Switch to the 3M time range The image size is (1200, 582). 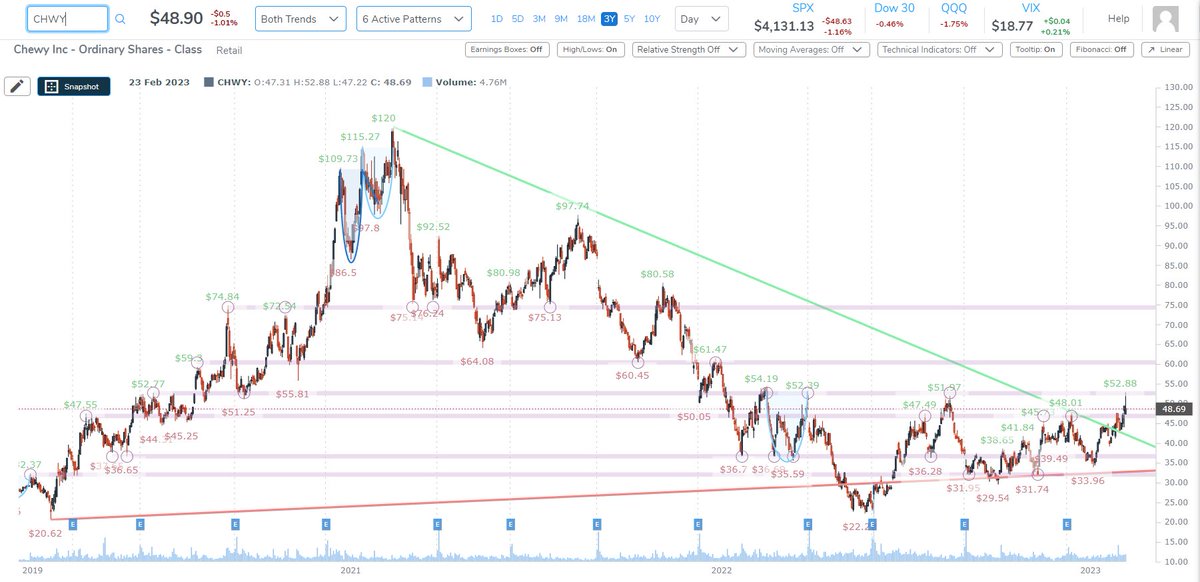pyautogui.click(x=538, y=19)
